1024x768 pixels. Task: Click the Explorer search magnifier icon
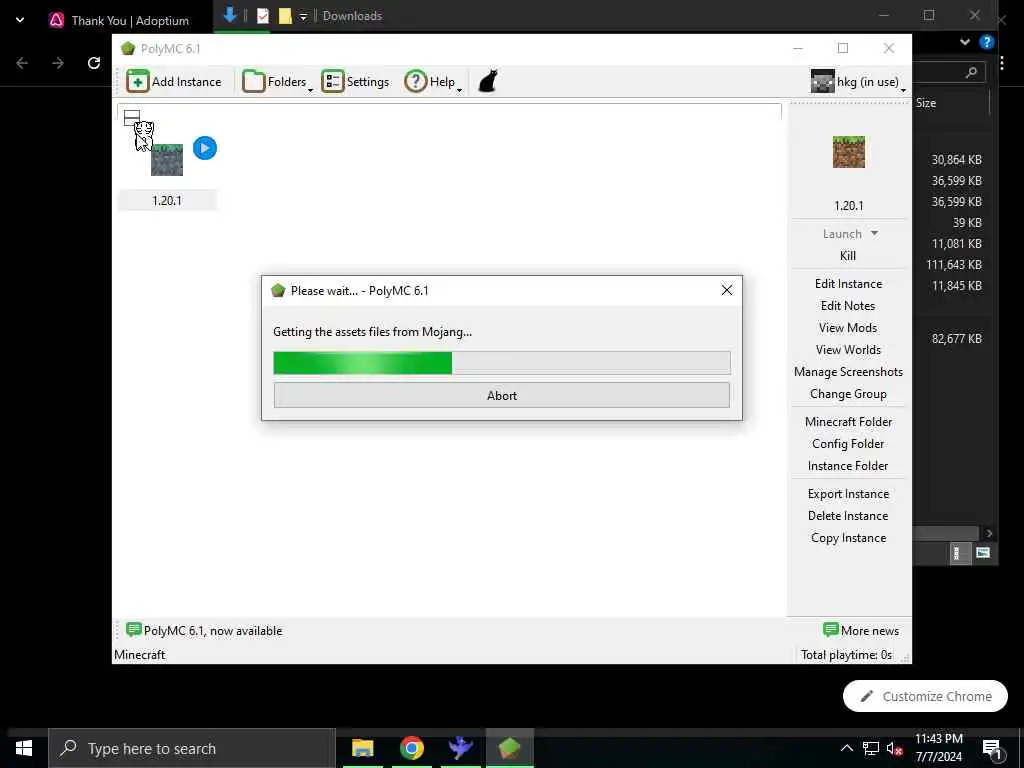tap(971, 72)
